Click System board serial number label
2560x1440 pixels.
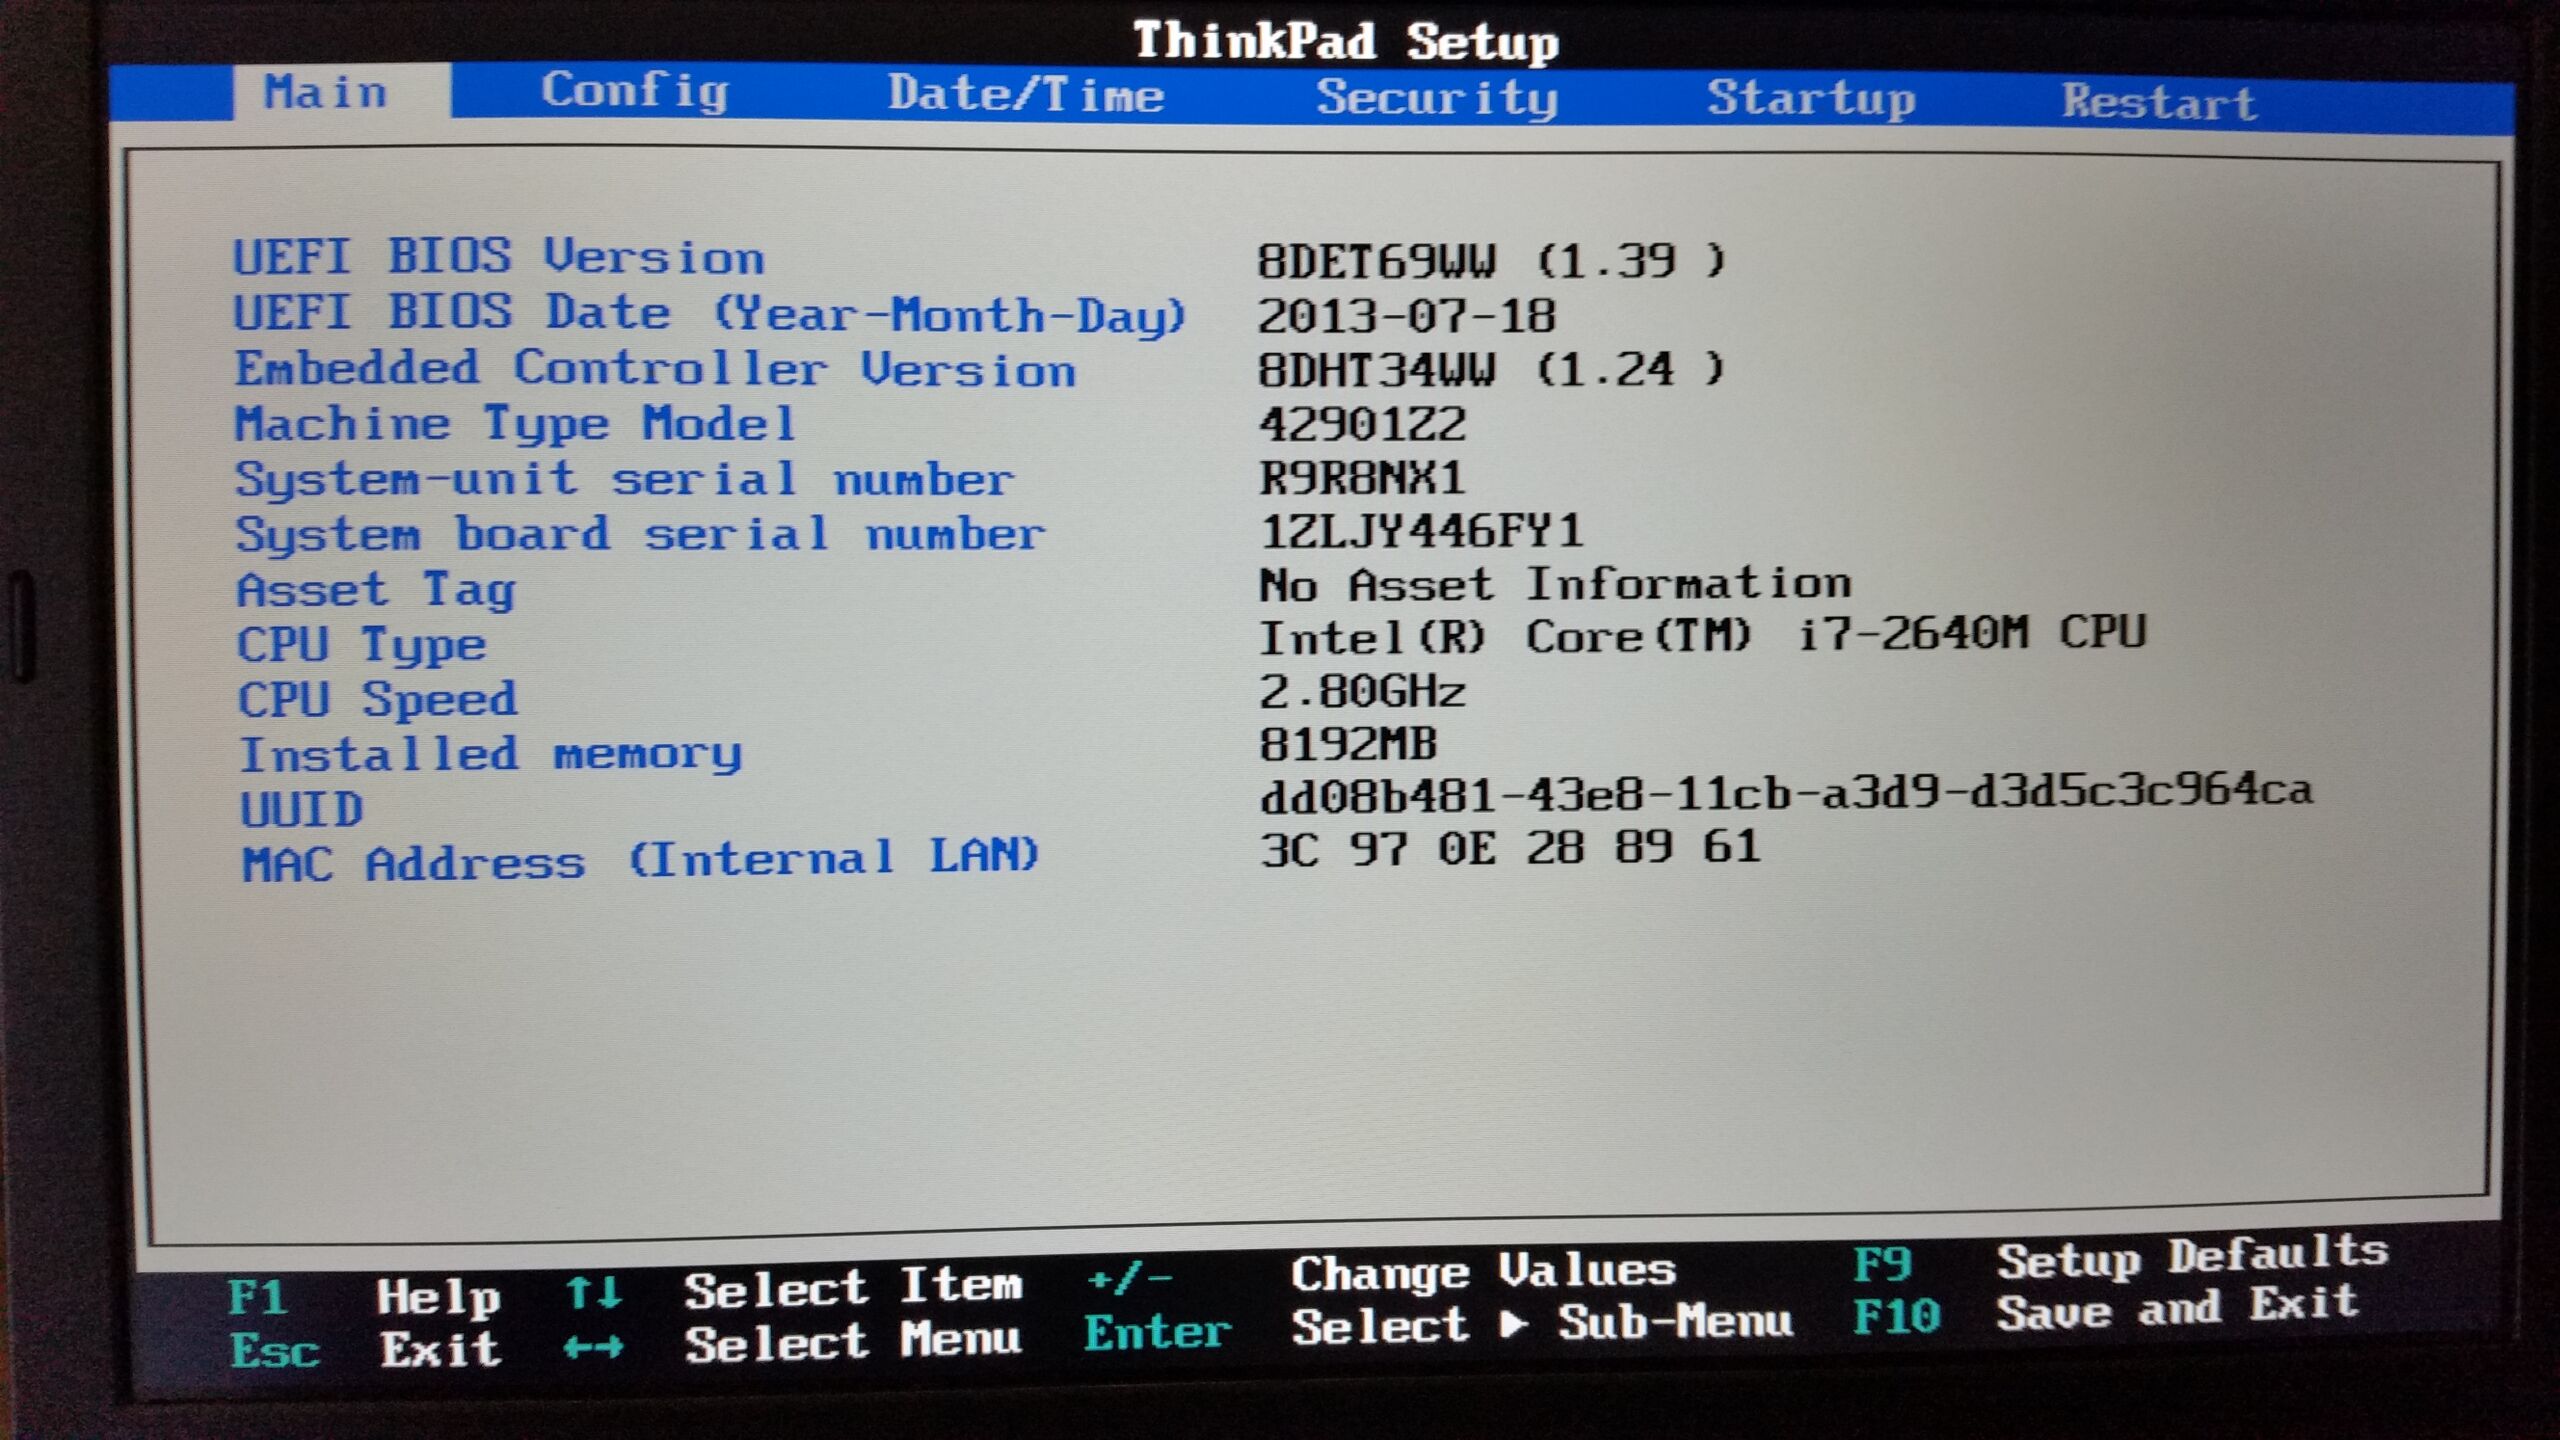point(640,535)
